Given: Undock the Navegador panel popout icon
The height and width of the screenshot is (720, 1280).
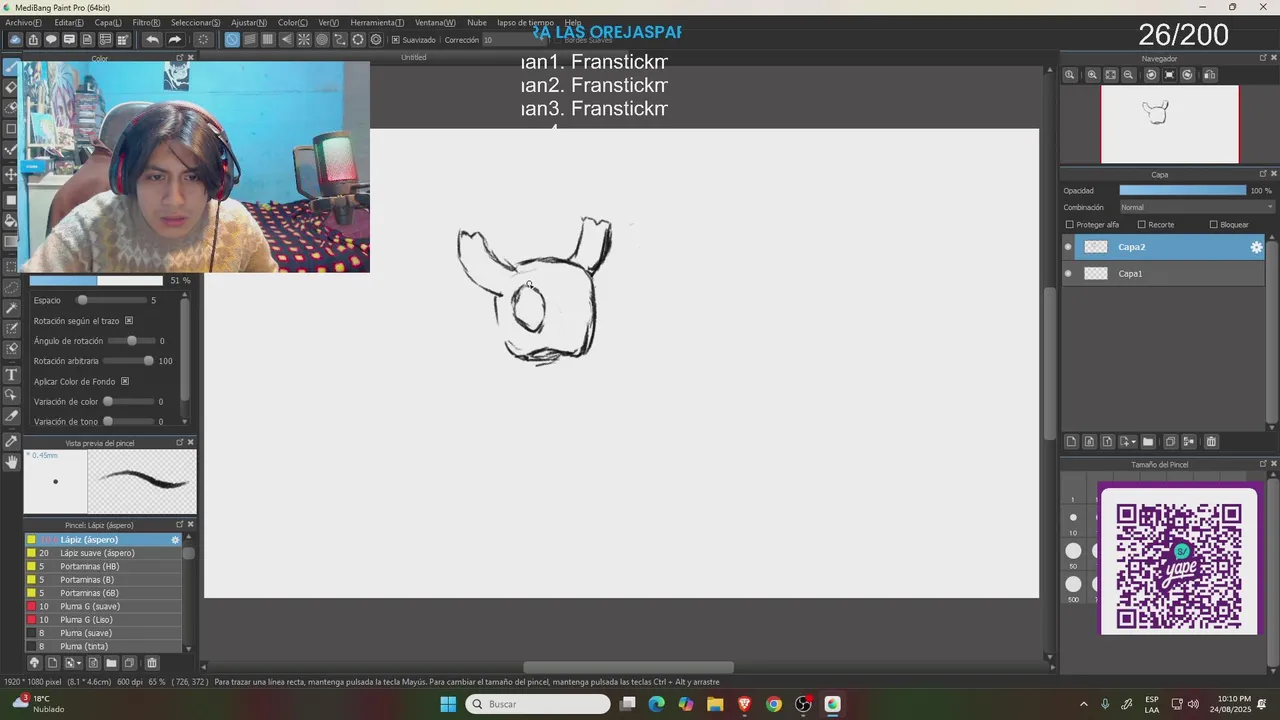Looking at the screenshot, I should 1263,58.
